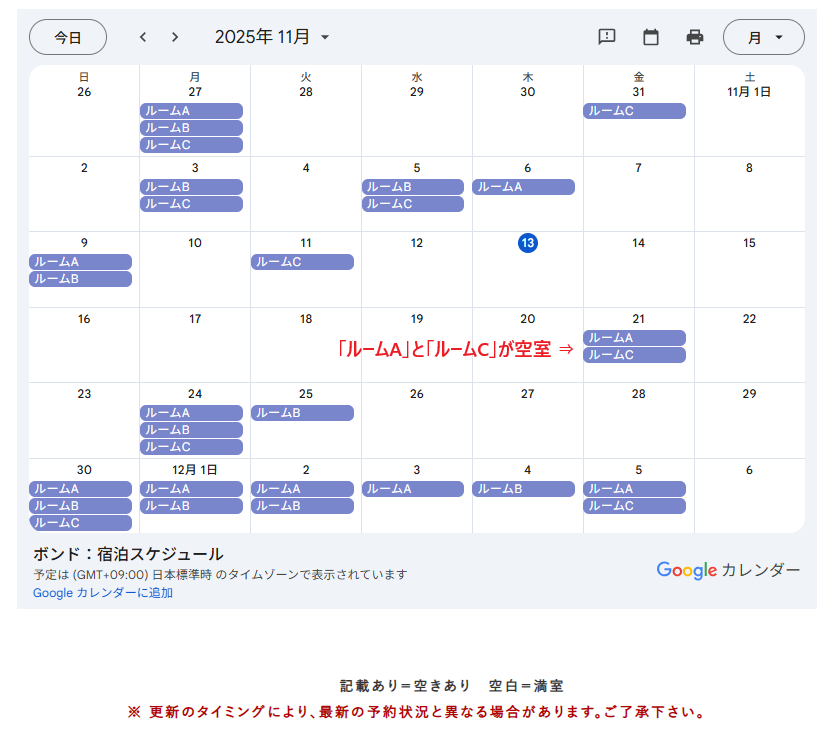This screenshot has width=832, height=729.
Task: Click the print icon
Action: coord(695,37)
